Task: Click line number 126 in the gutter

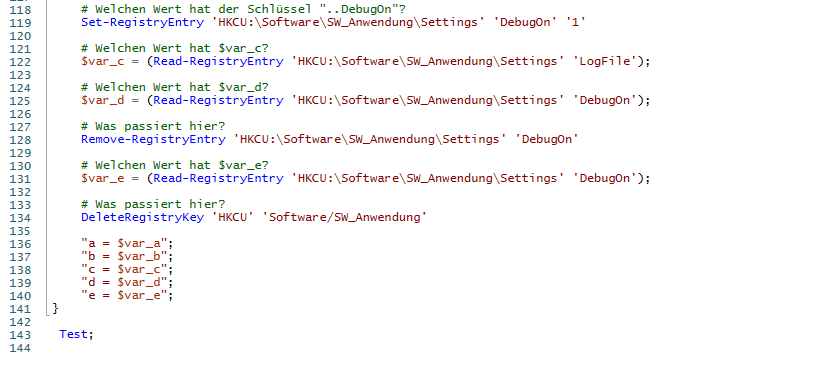Action: point(21,113)
